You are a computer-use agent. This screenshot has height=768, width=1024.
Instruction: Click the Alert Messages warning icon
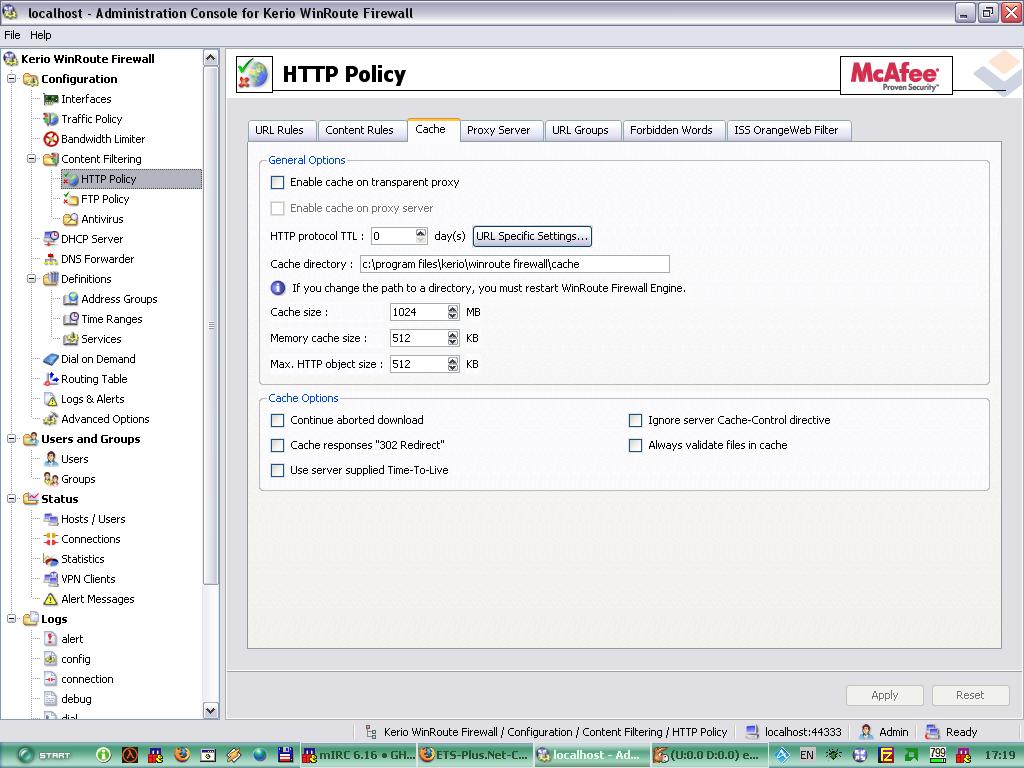51,599
